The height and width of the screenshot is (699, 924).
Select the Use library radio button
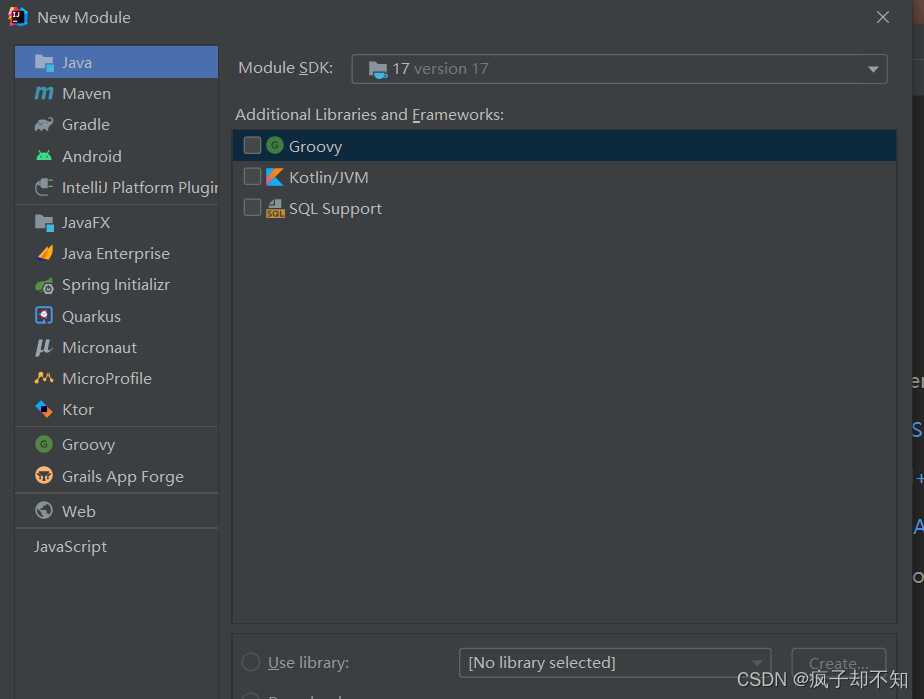pos(251,662)
